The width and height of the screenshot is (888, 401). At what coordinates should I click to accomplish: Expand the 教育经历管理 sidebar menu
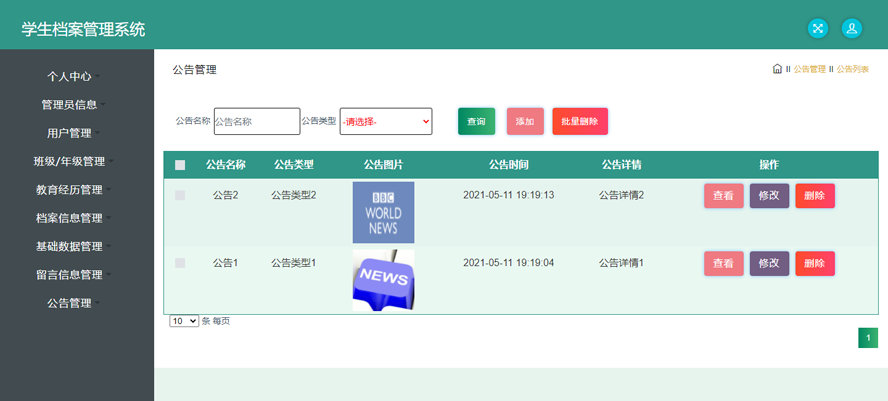[x=74, y=190]
